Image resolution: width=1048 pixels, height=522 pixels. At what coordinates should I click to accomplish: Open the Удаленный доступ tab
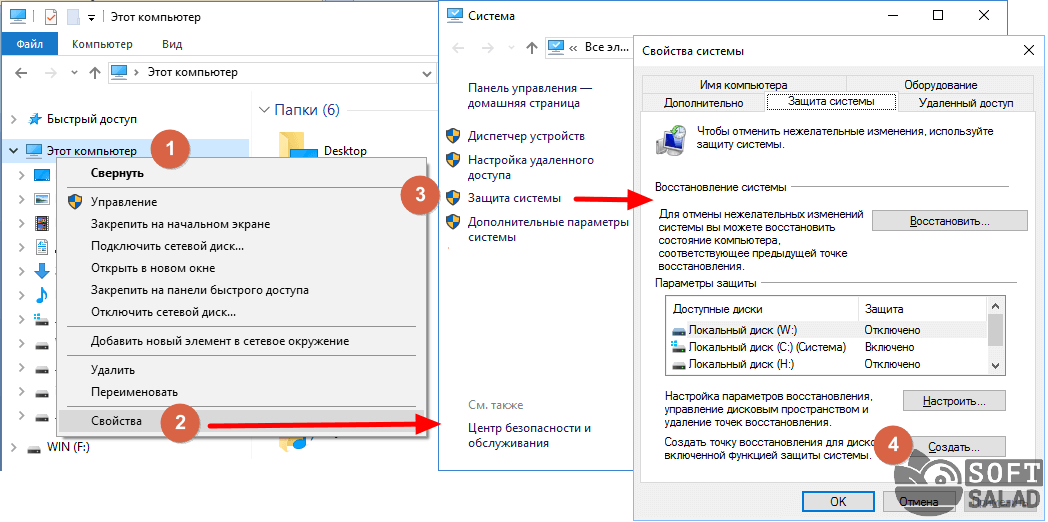[965, 103]
